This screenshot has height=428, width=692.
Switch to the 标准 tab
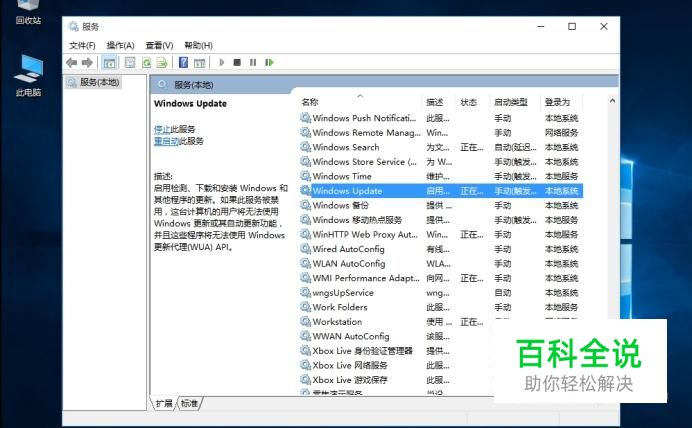pos(190,403)
